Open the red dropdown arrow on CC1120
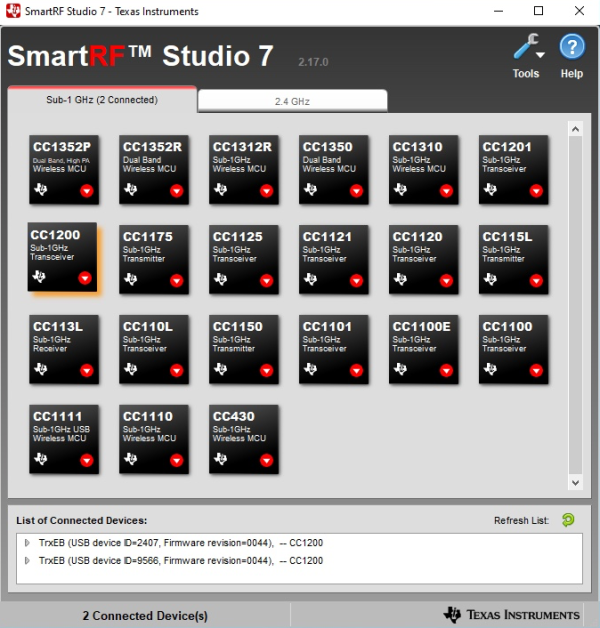 446,280
